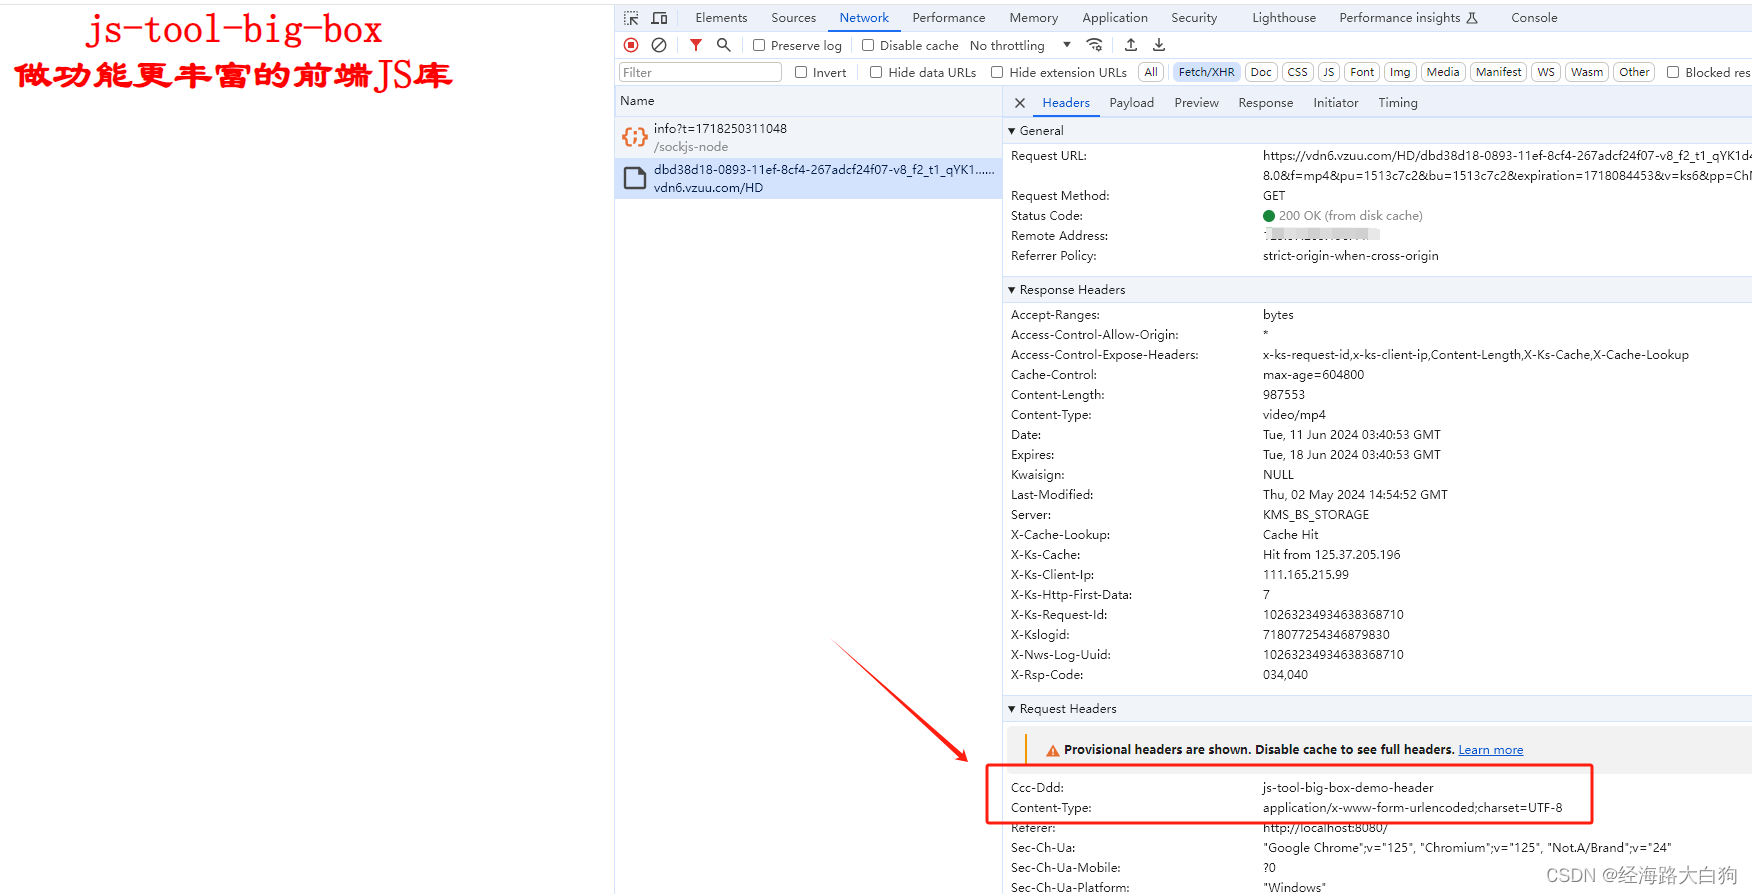Click the provisional headers warning icon
The image size is (1752, 894).
pos(1052,750)
